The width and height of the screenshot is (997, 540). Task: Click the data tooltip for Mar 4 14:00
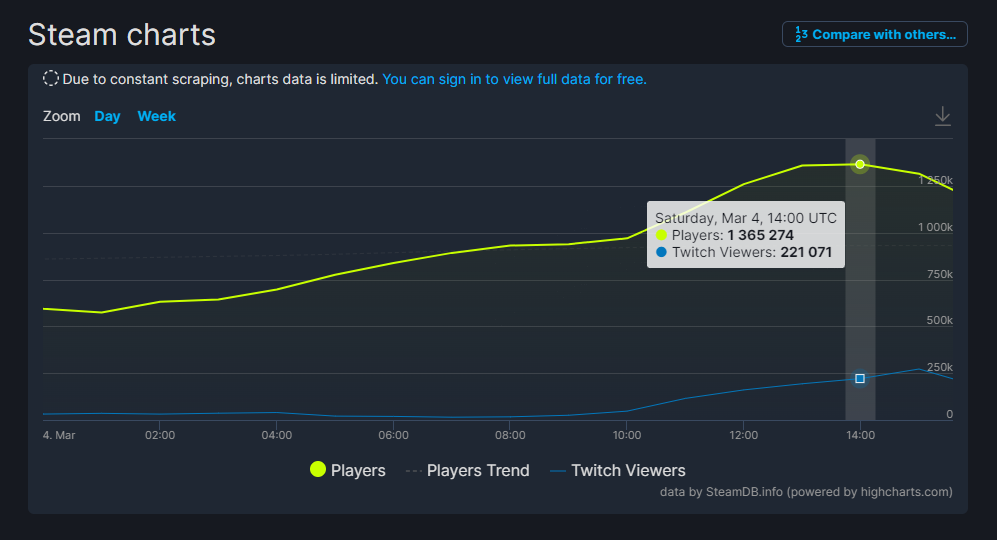point(746,235)
